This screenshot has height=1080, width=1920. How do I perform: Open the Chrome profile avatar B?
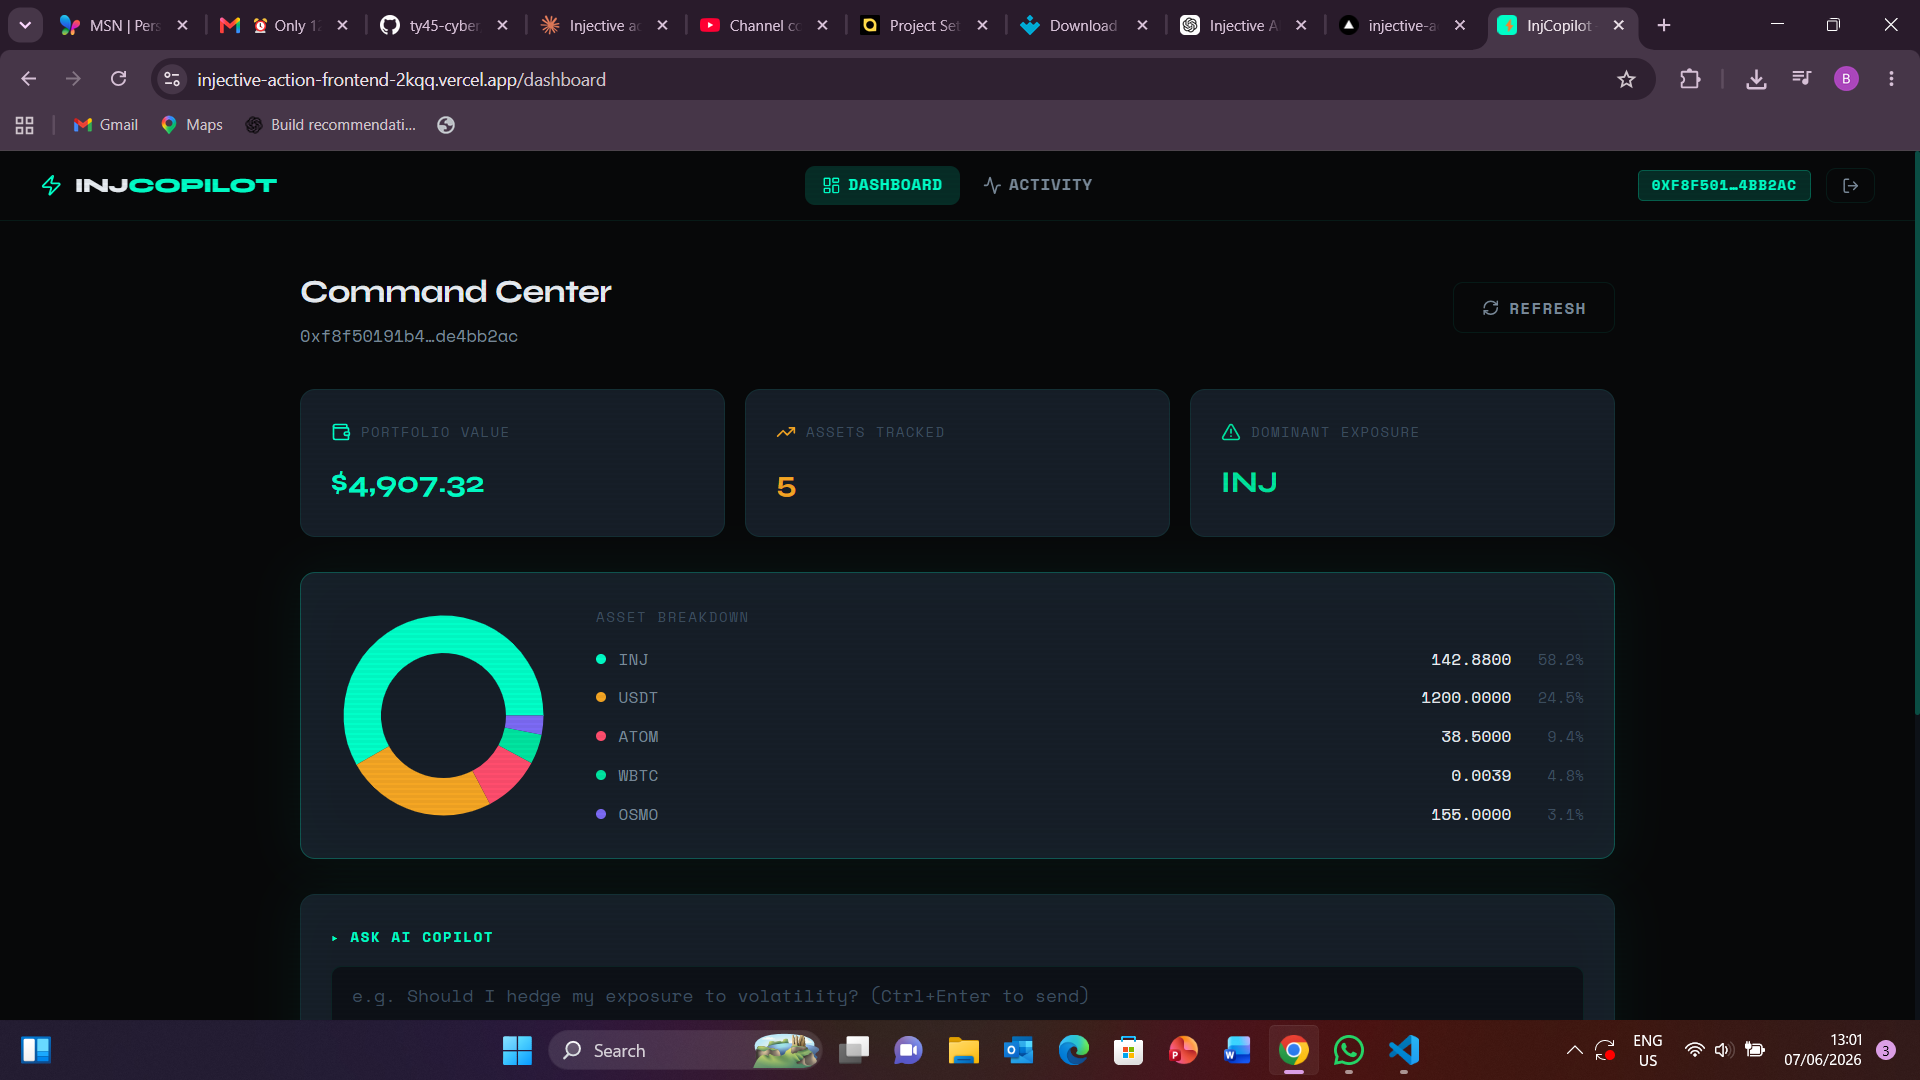pos(1846,79)
